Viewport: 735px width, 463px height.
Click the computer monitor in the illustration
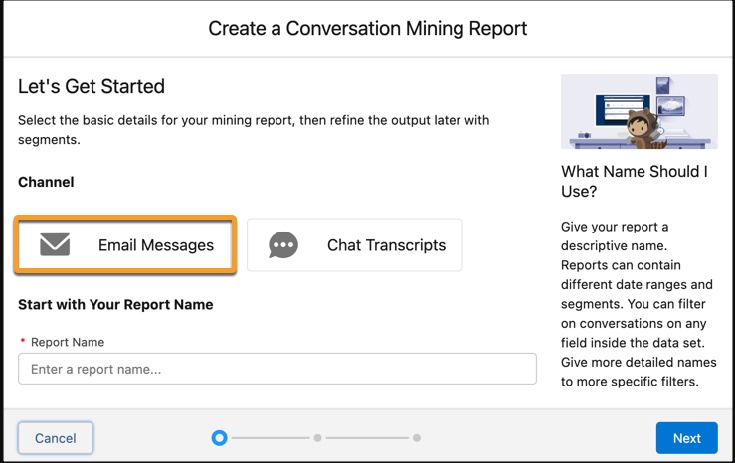622,110
